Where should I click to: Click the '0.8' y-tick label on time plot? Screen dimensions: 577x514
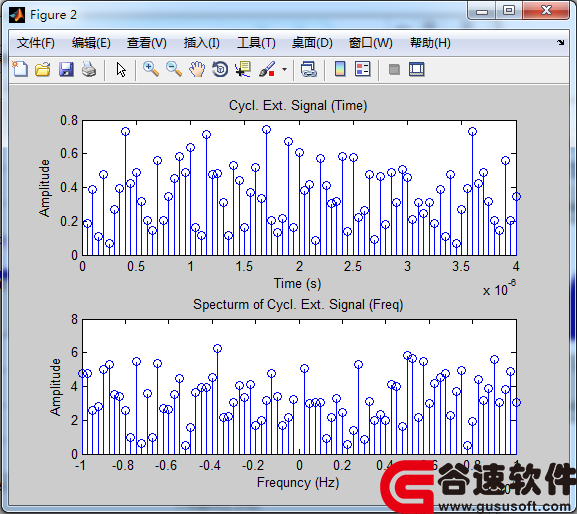coord(69,120)
